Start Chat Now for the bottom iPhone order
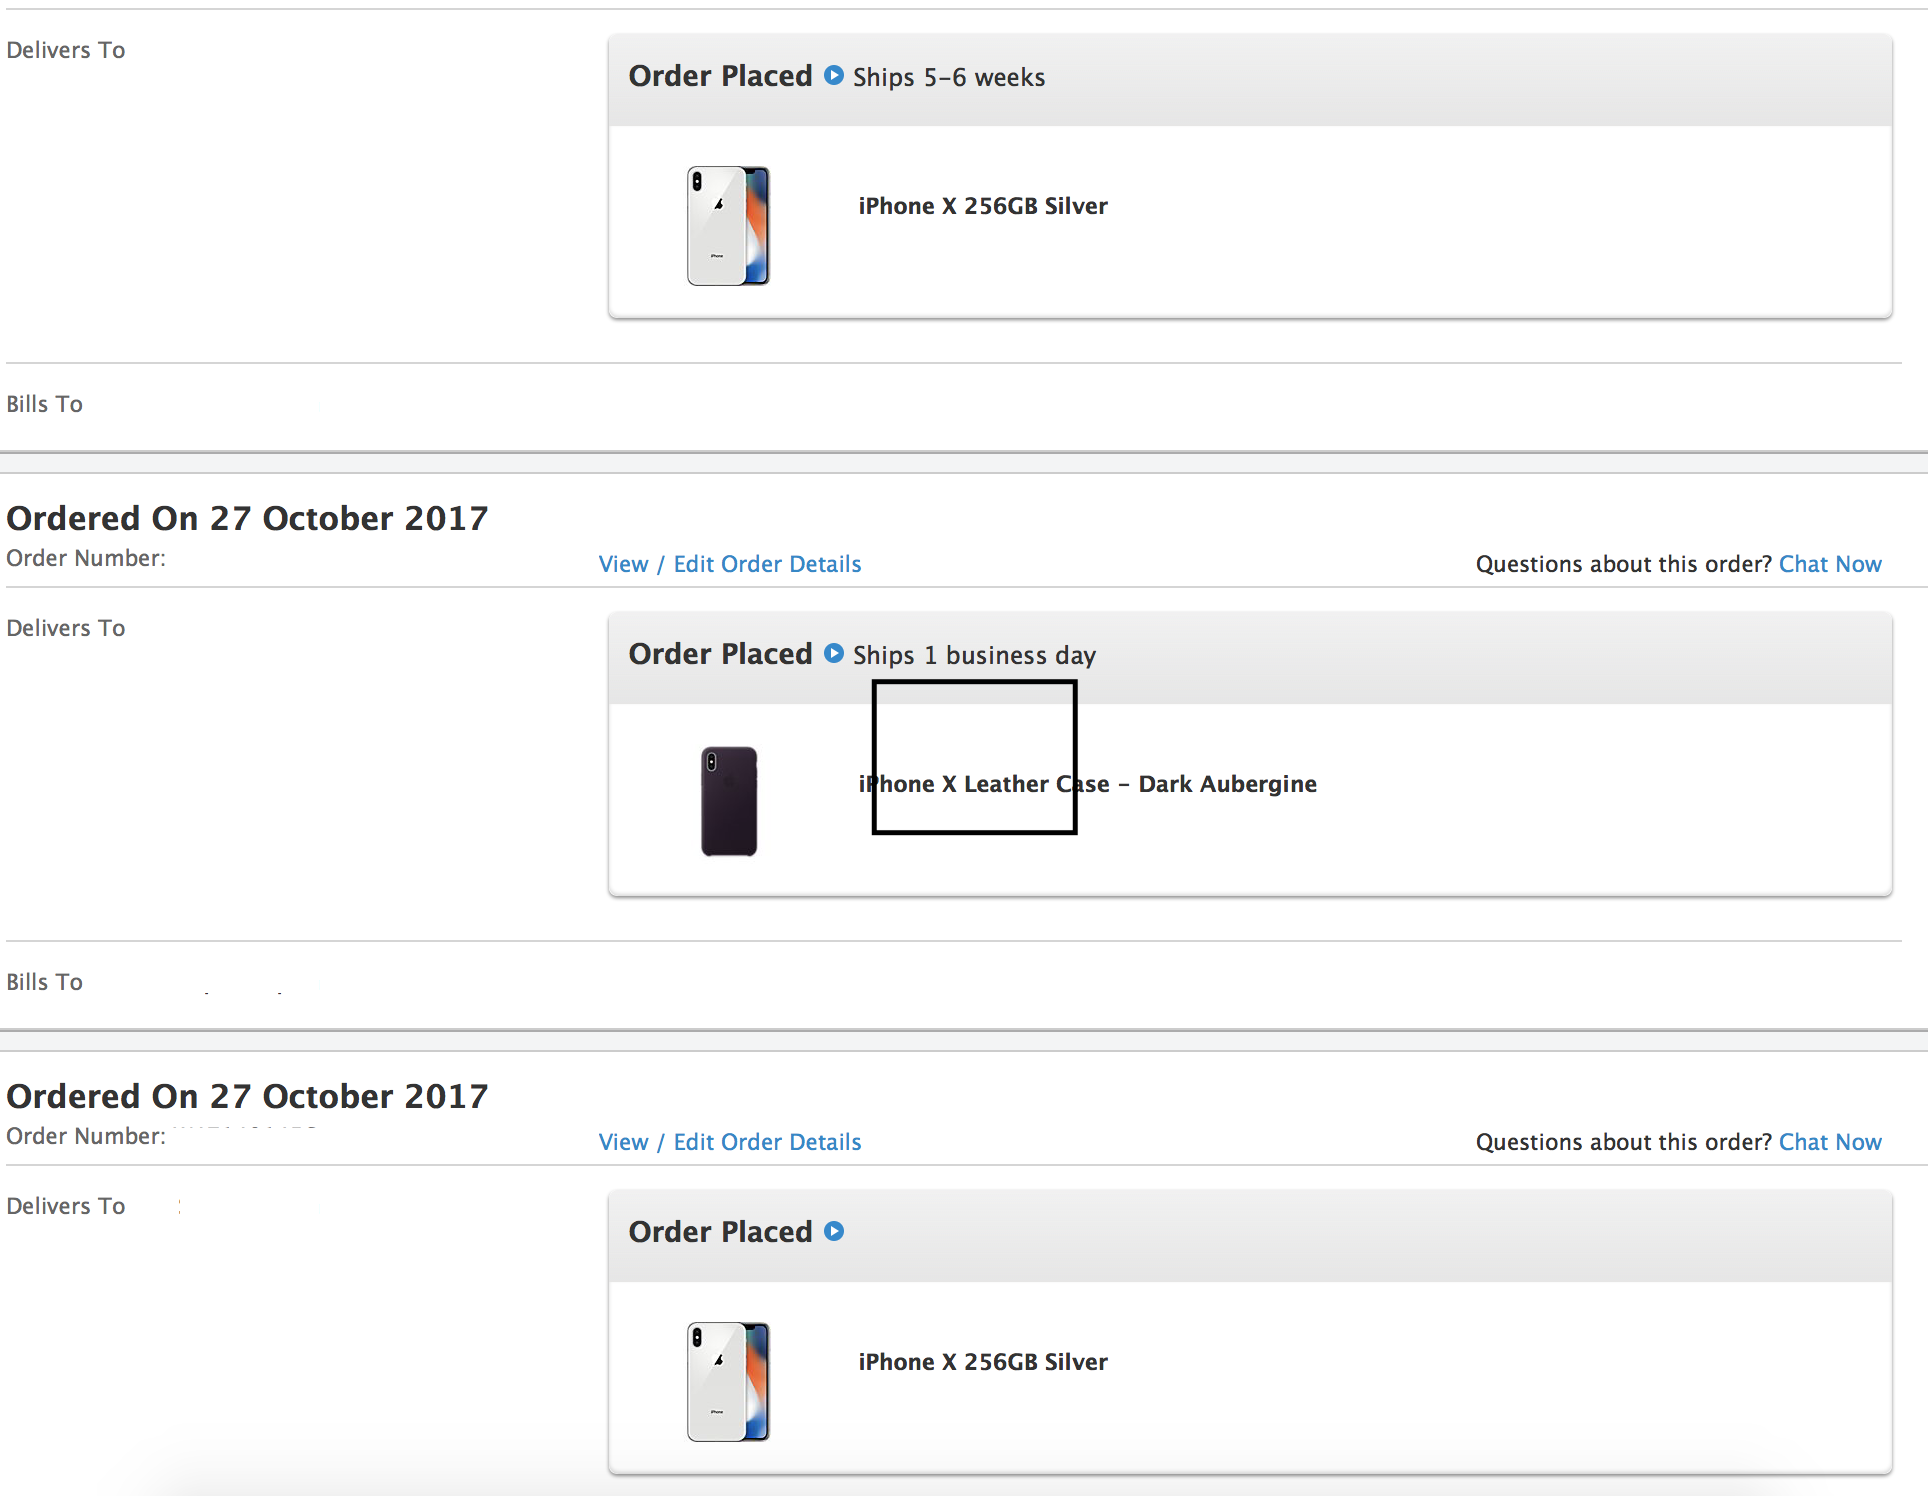Screen dimensions: 1928x1496 click(x=1830, y=1142)
